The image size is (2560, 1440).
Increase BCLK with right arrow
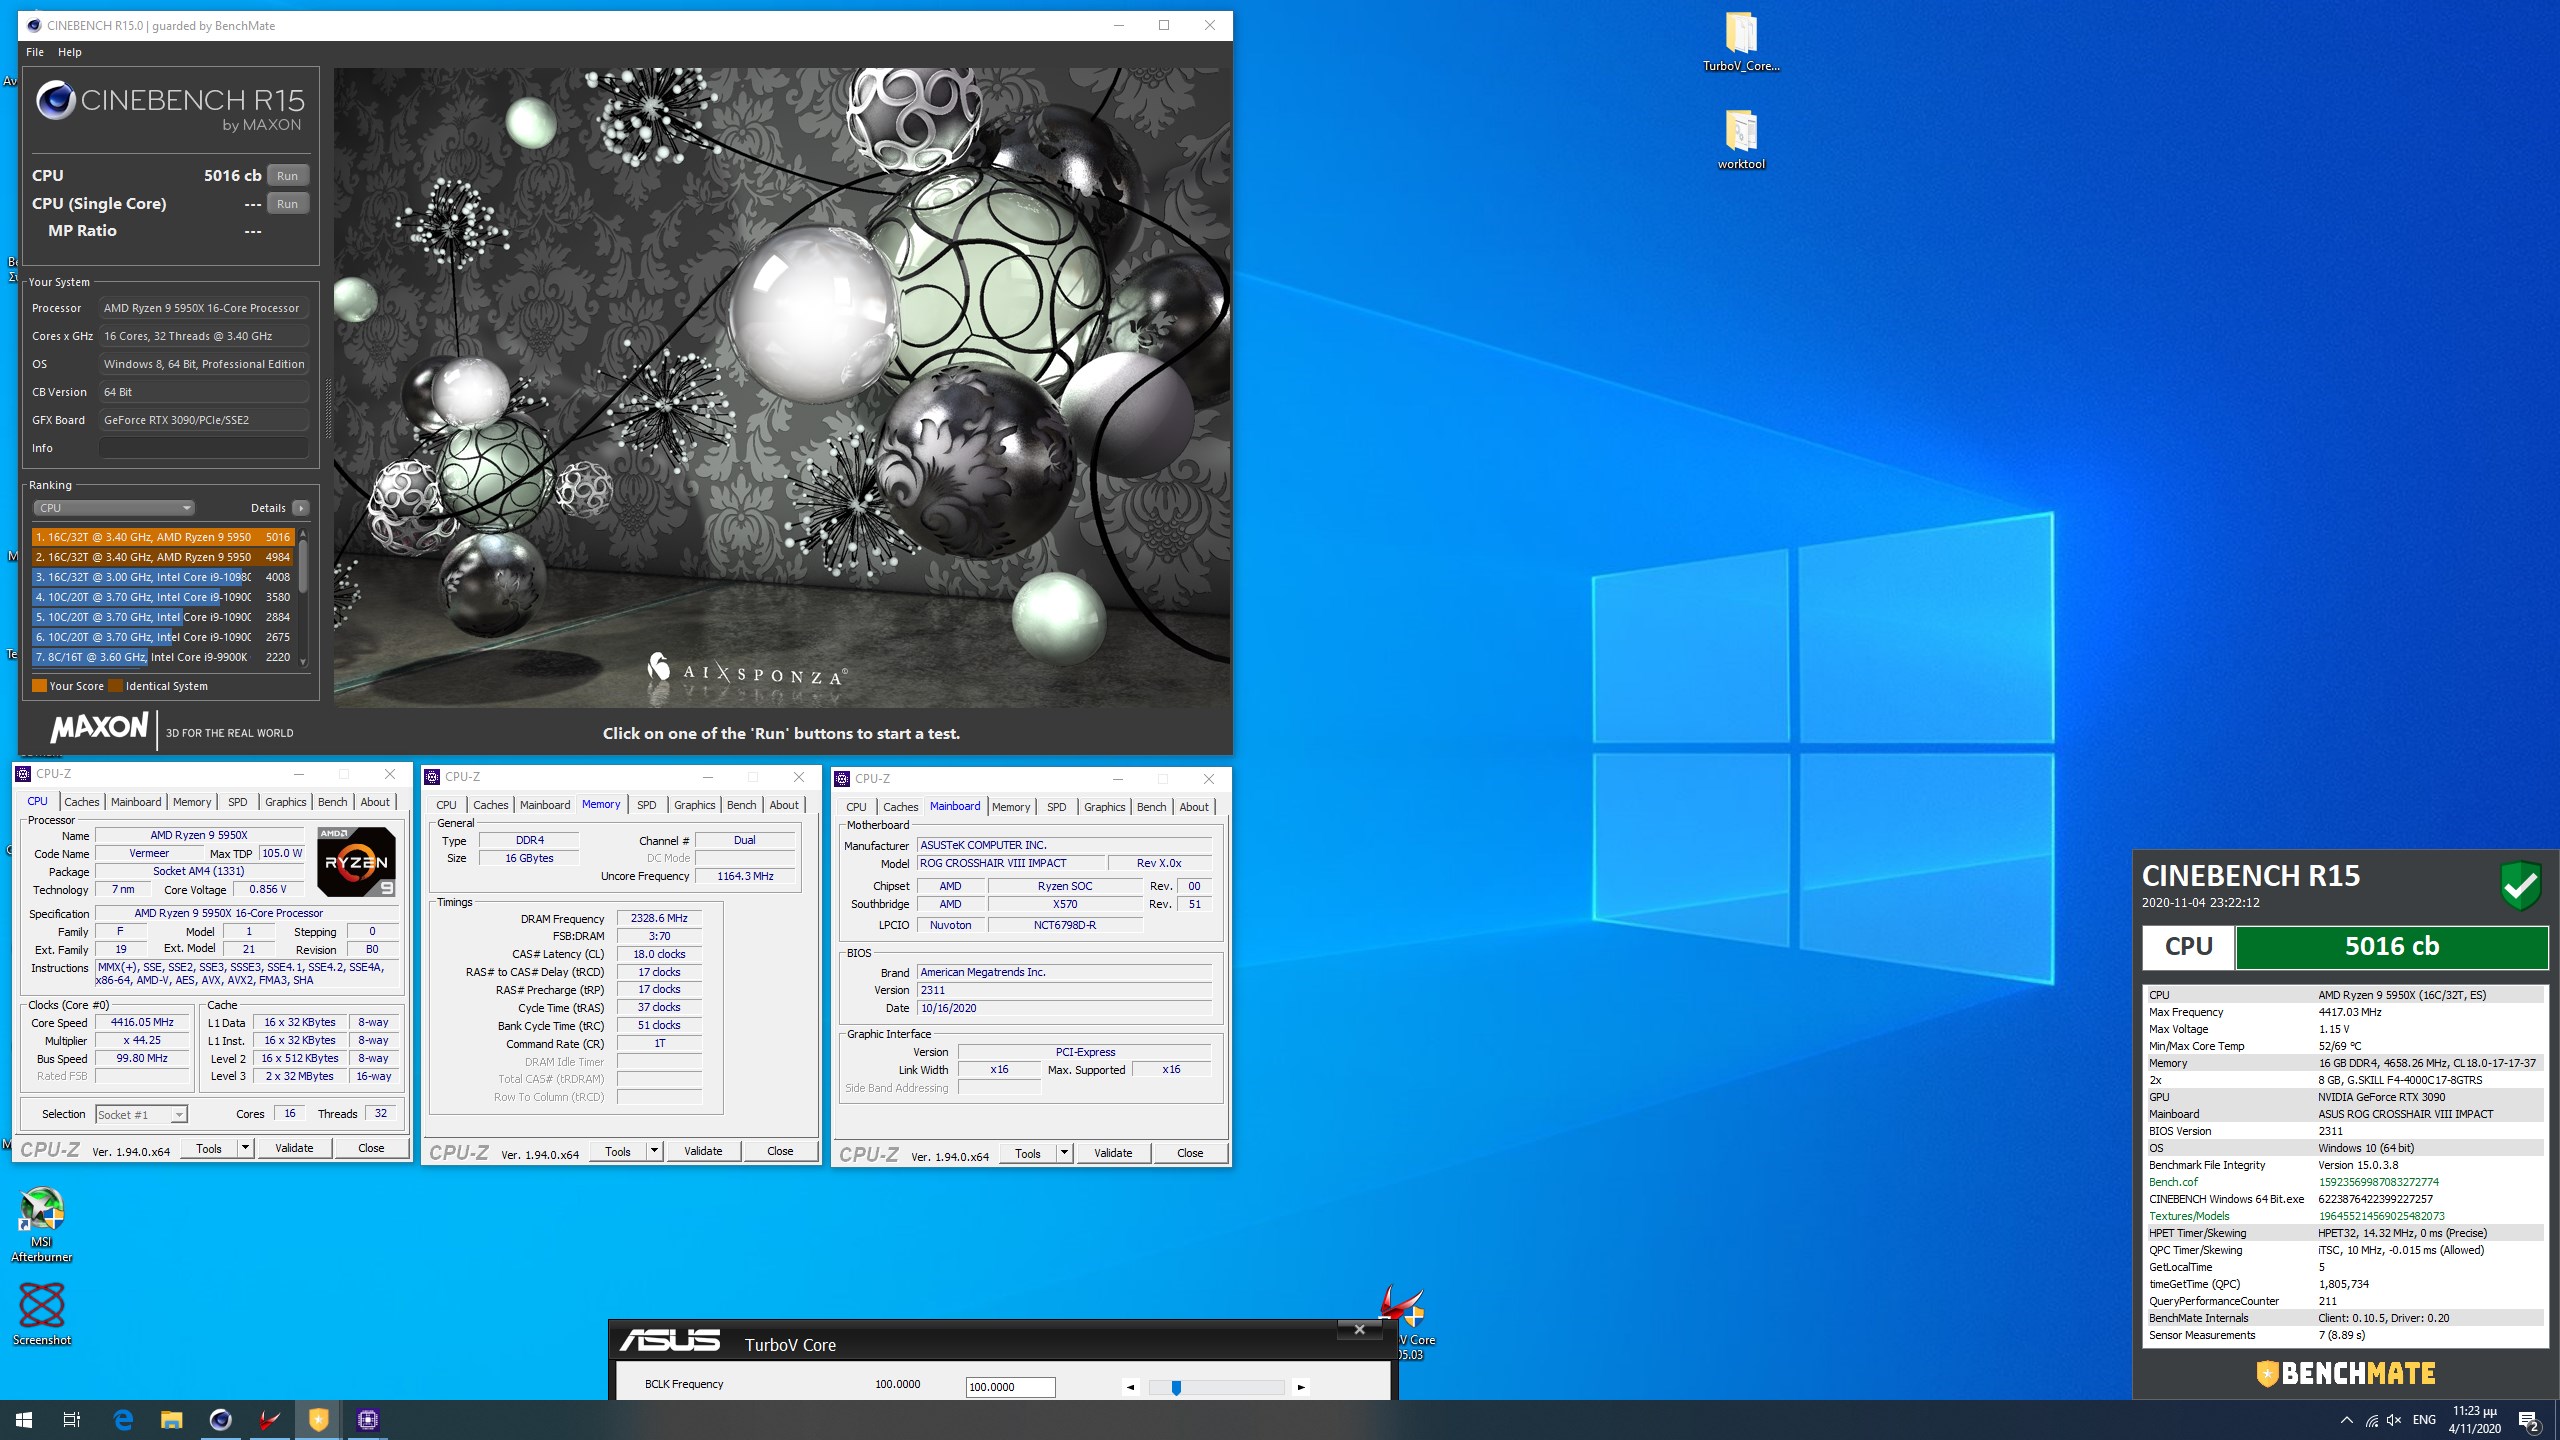click(1301, 1387)
